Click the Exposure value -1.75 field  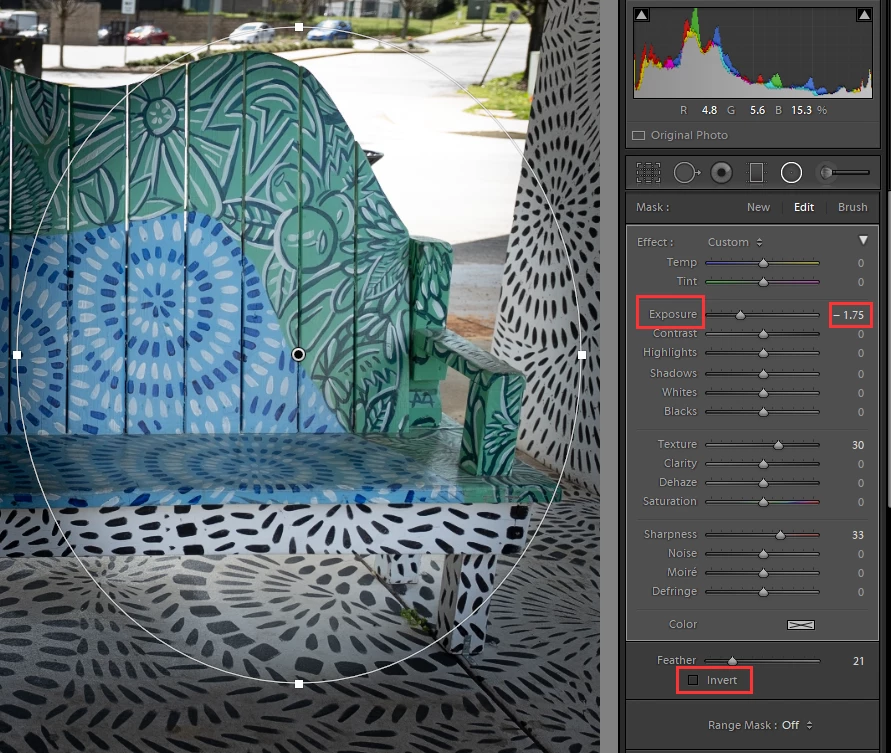point(849,315)
